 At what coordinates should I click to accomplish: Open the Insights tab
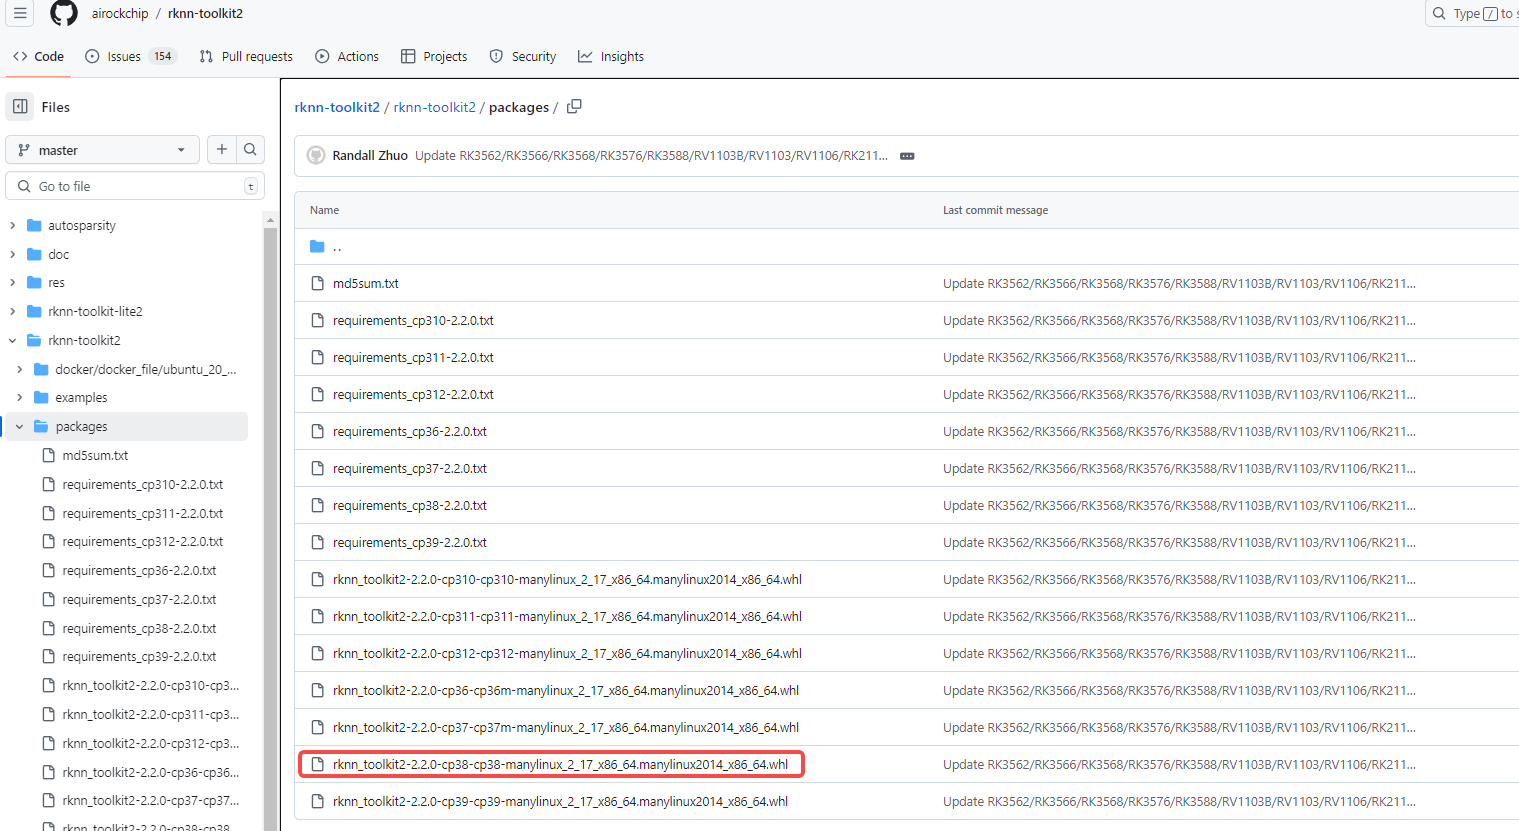611,56
